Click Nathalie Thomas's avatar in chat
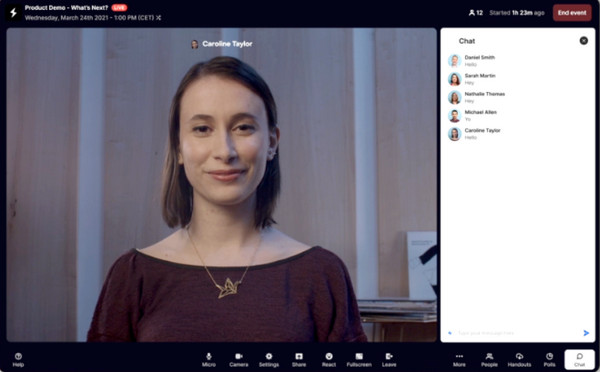Image resolution: width=600 pixels, height=372 pixels. tap(455, 98)
